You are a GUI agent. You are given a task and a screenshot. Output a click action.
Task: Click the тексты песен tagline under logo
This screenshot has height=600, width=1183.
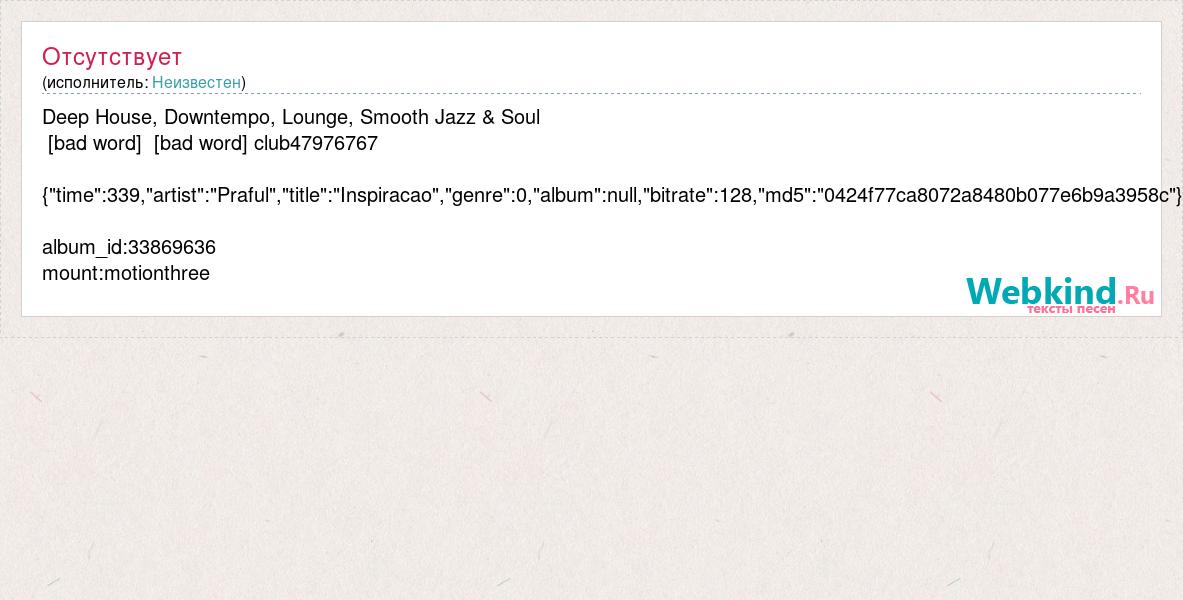tap(1071, 309)
